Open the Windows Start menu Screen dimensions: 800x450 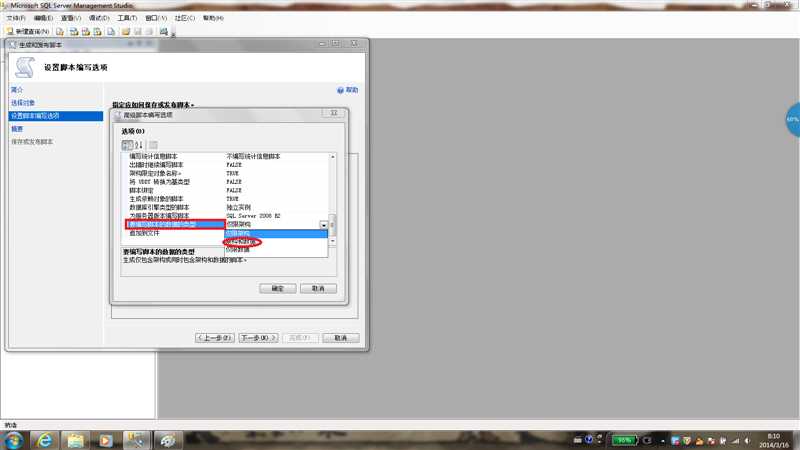13,440
